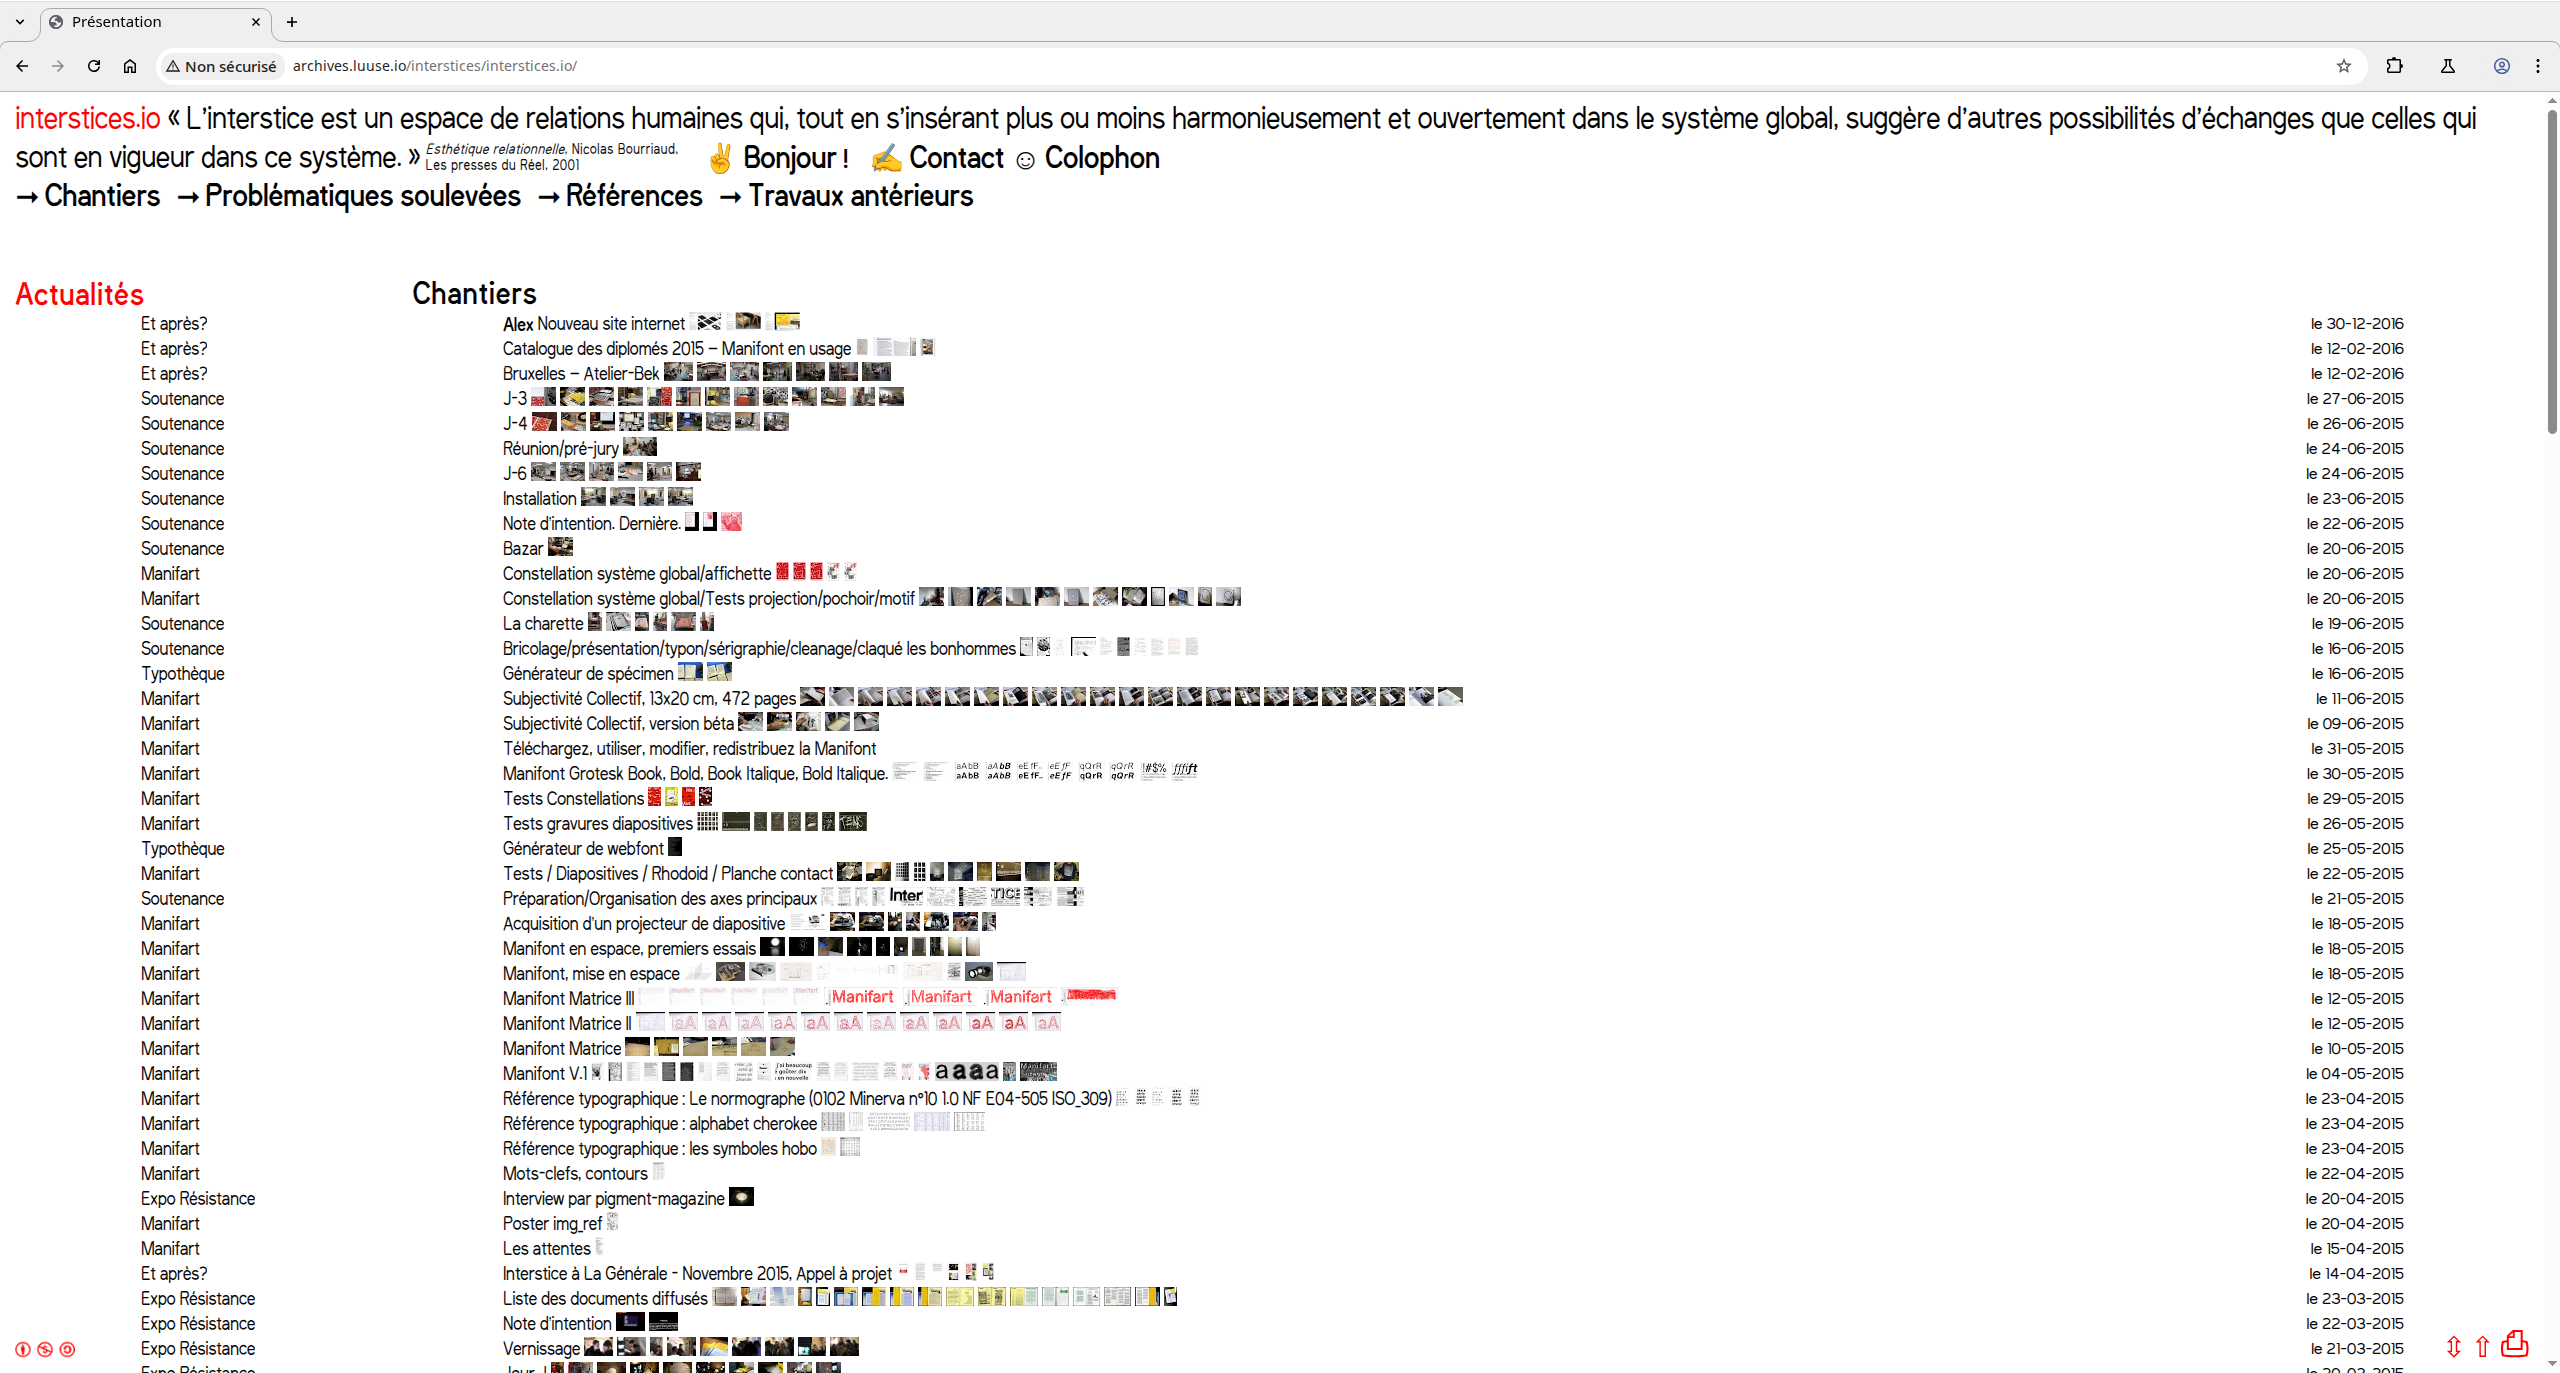Click the Creative Commons attribution icon
This screenshot has height=1373, width=2560.
pos(23,1349)
